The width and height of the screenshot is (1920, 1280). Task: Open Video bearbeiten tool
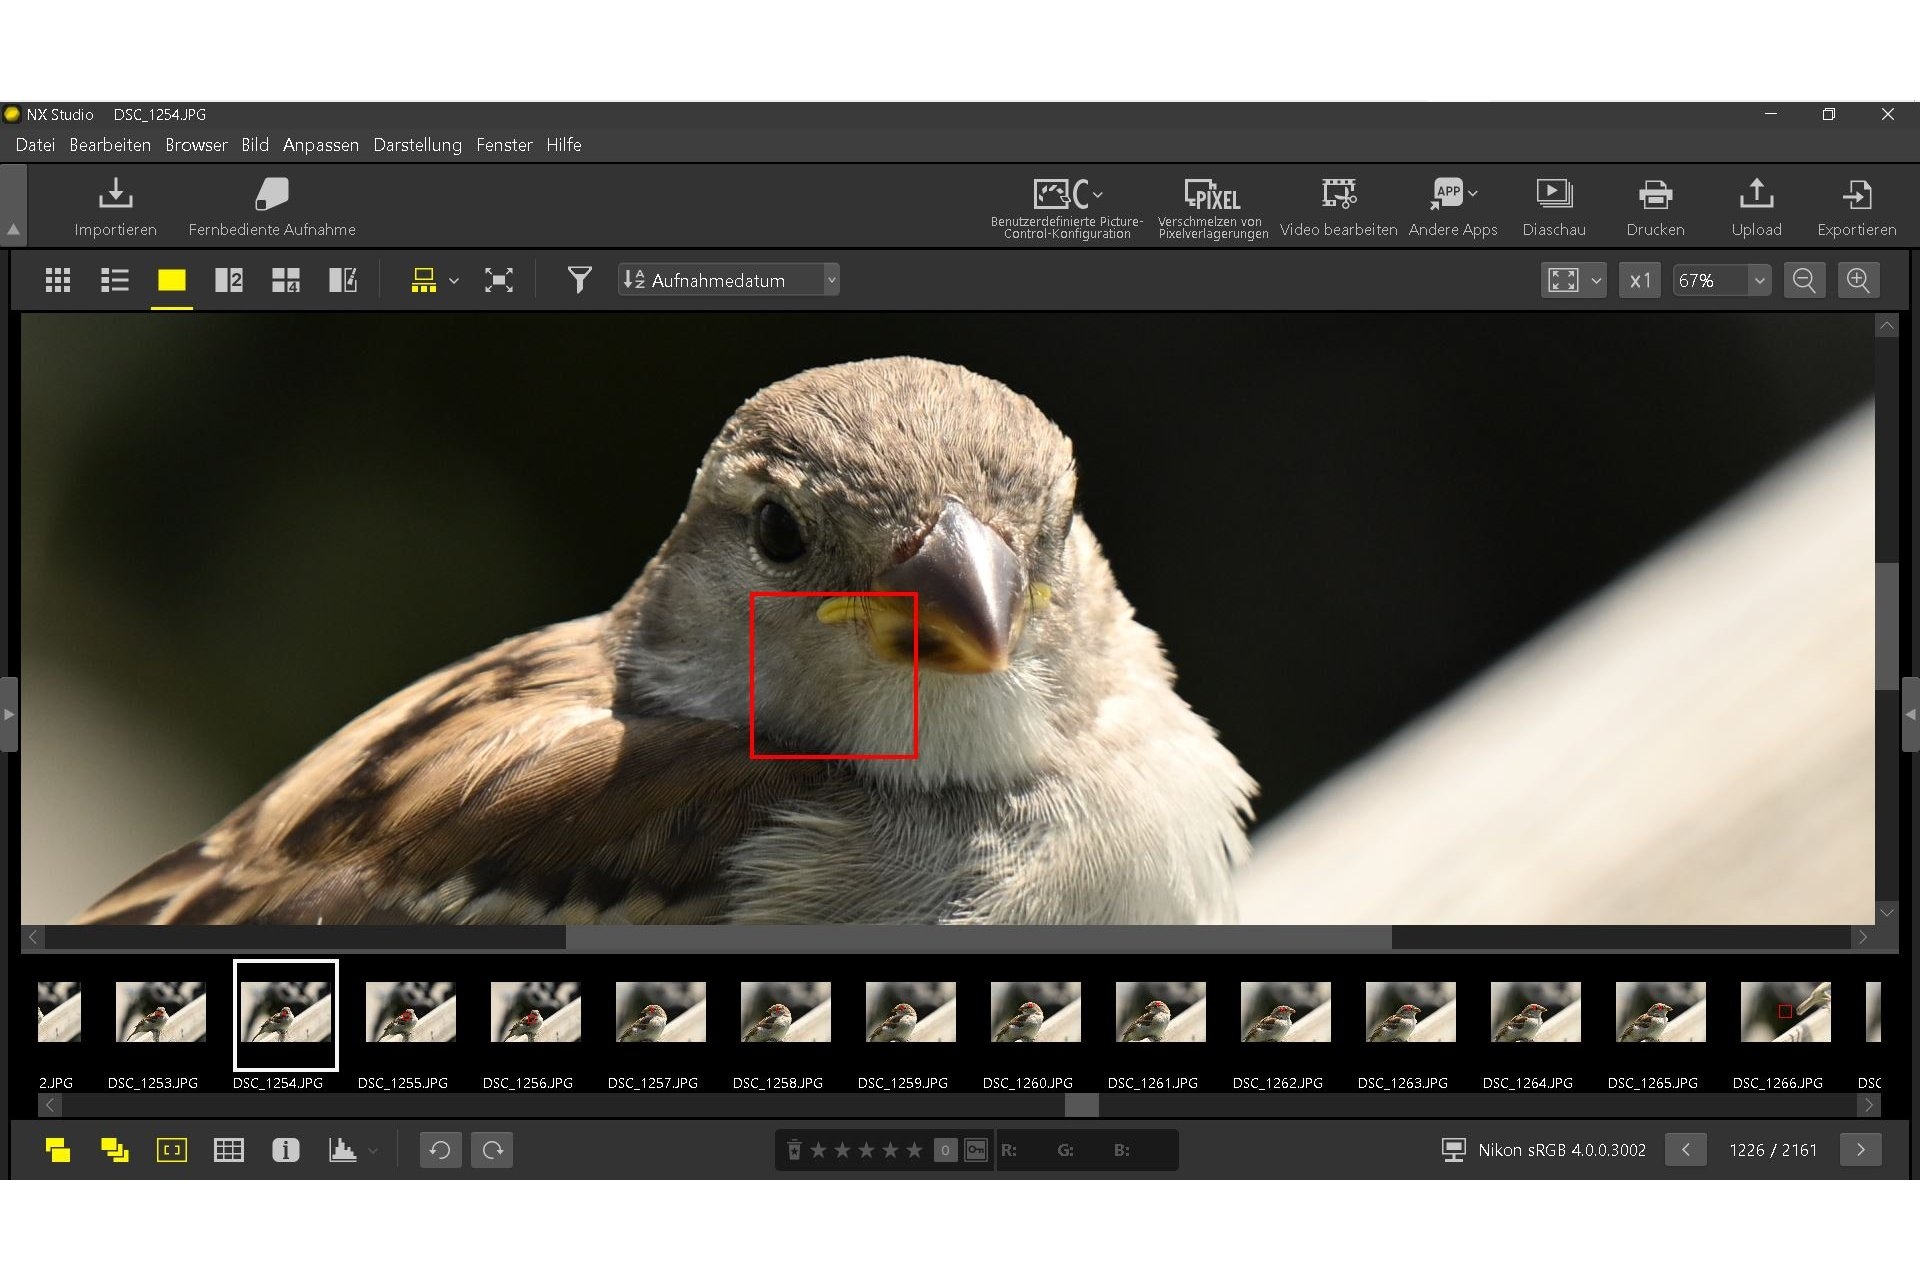(1338, 208)
